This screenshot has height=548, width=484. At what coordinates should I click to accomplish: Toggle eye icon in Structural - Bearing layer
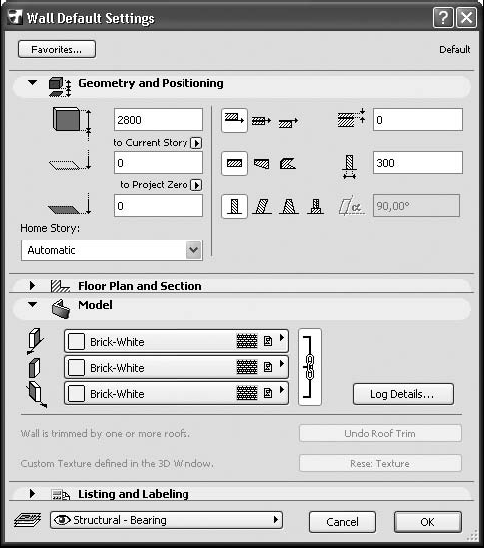pos(62,520)
